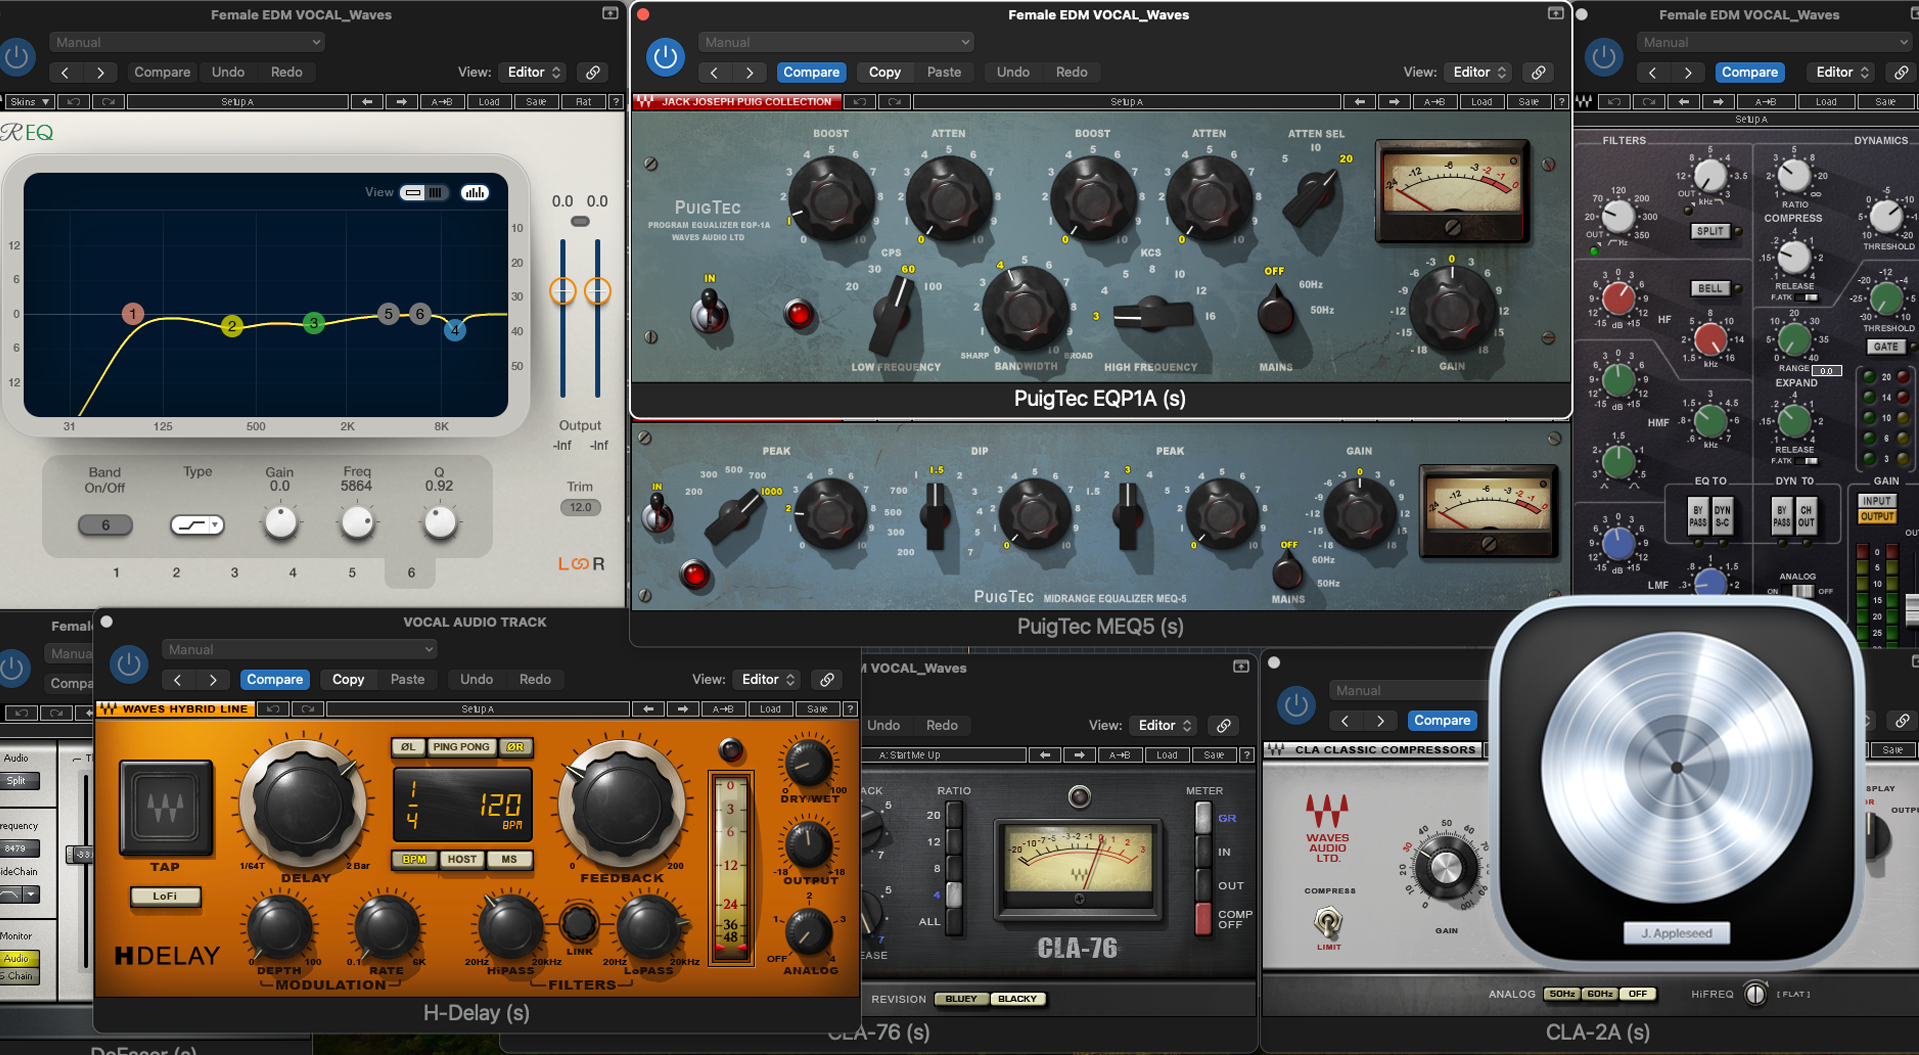Select band 4 tab in REQ
Viewport: 1919px width, 1055px height.
click(292, 573)
